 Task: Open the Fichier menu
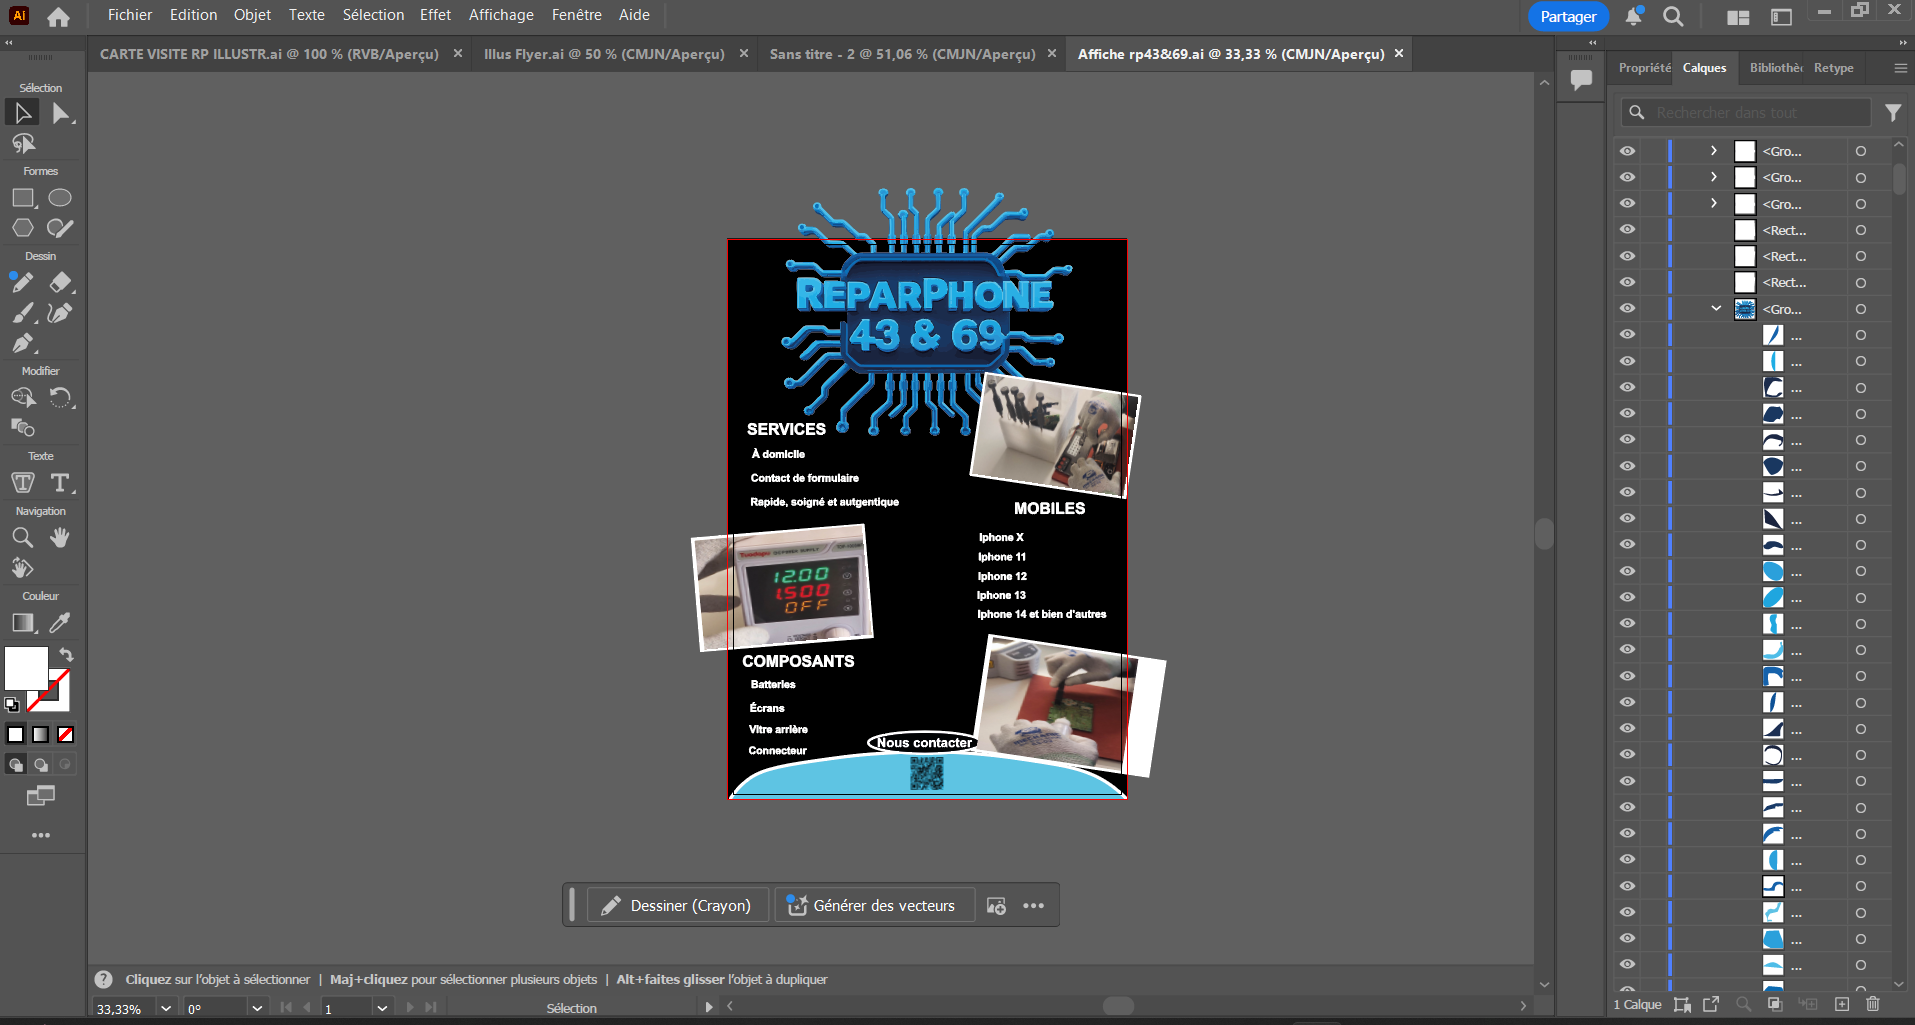click(x=130, y=15)
